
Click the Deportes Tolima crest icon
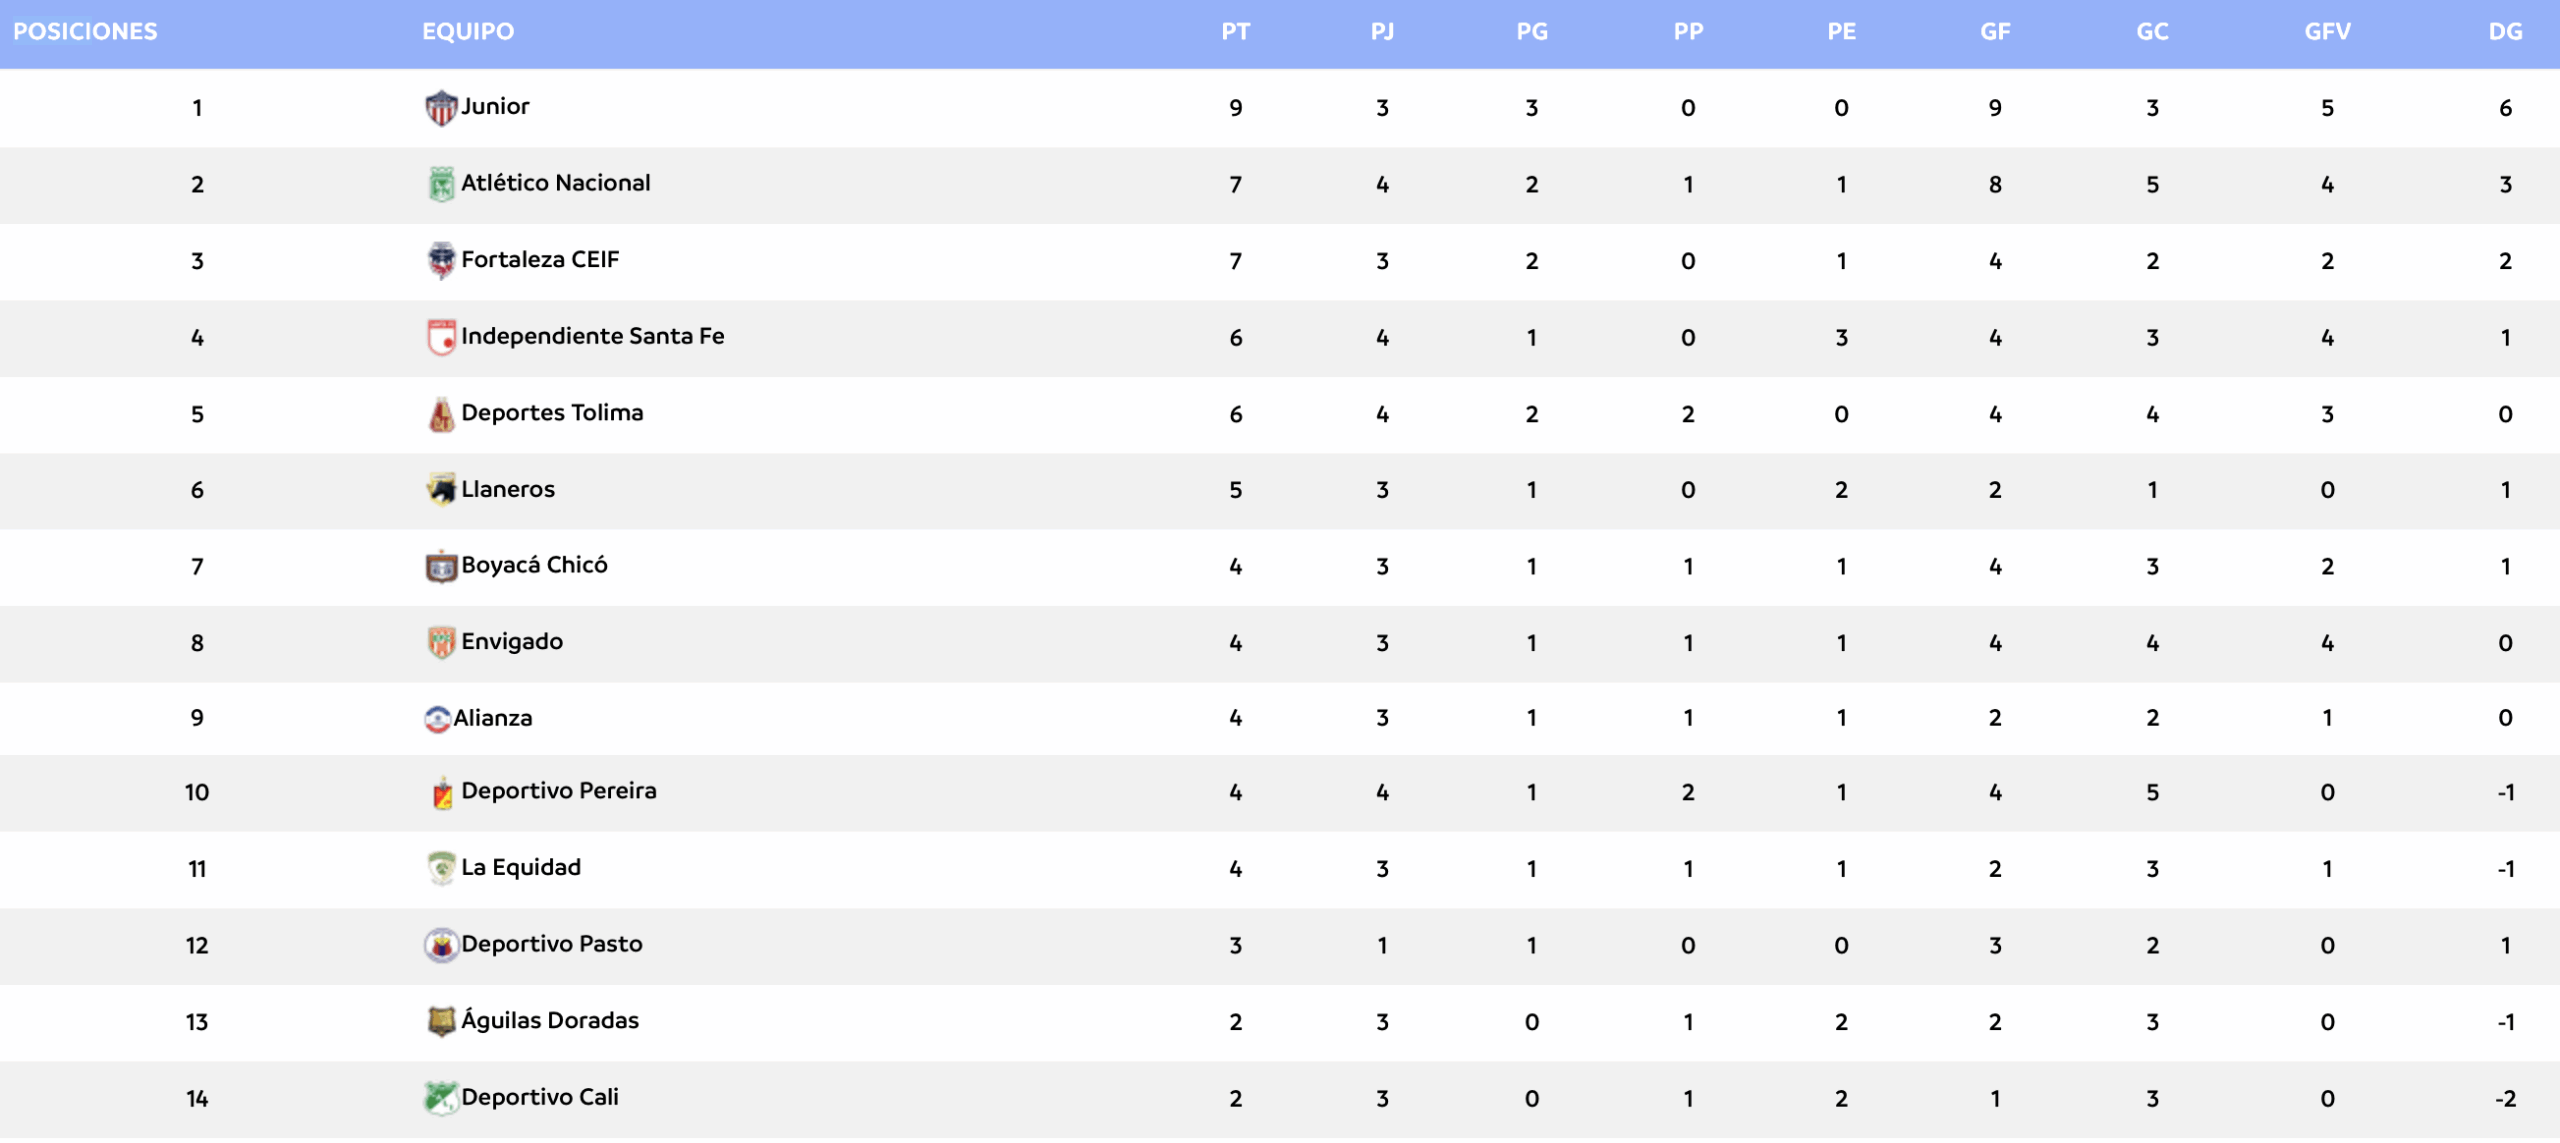click(440, 414)
